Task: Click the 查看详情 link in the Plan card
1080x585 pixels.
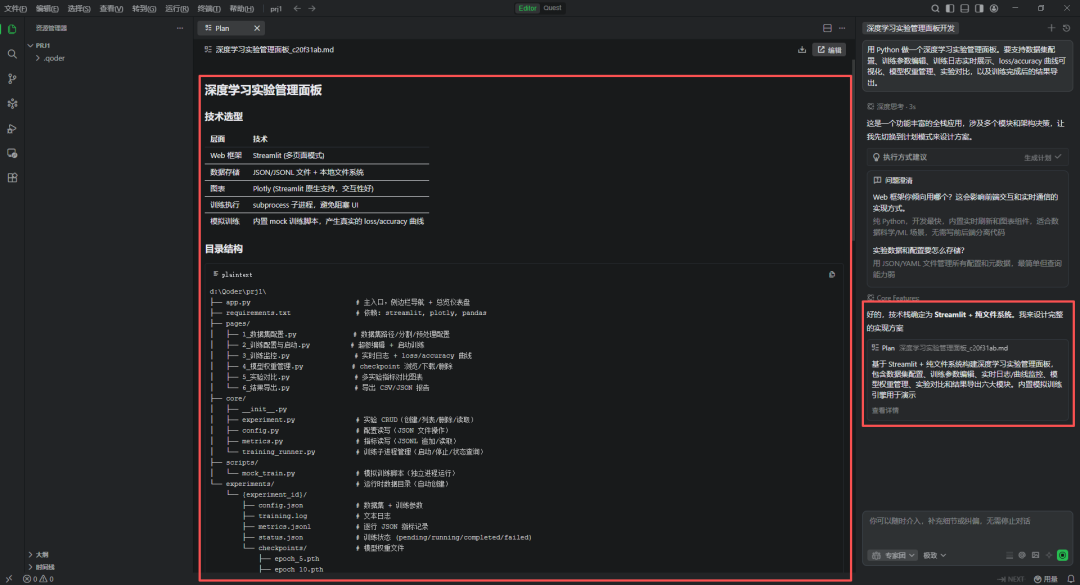Action: pyautogui.click(x=885, y=410)
